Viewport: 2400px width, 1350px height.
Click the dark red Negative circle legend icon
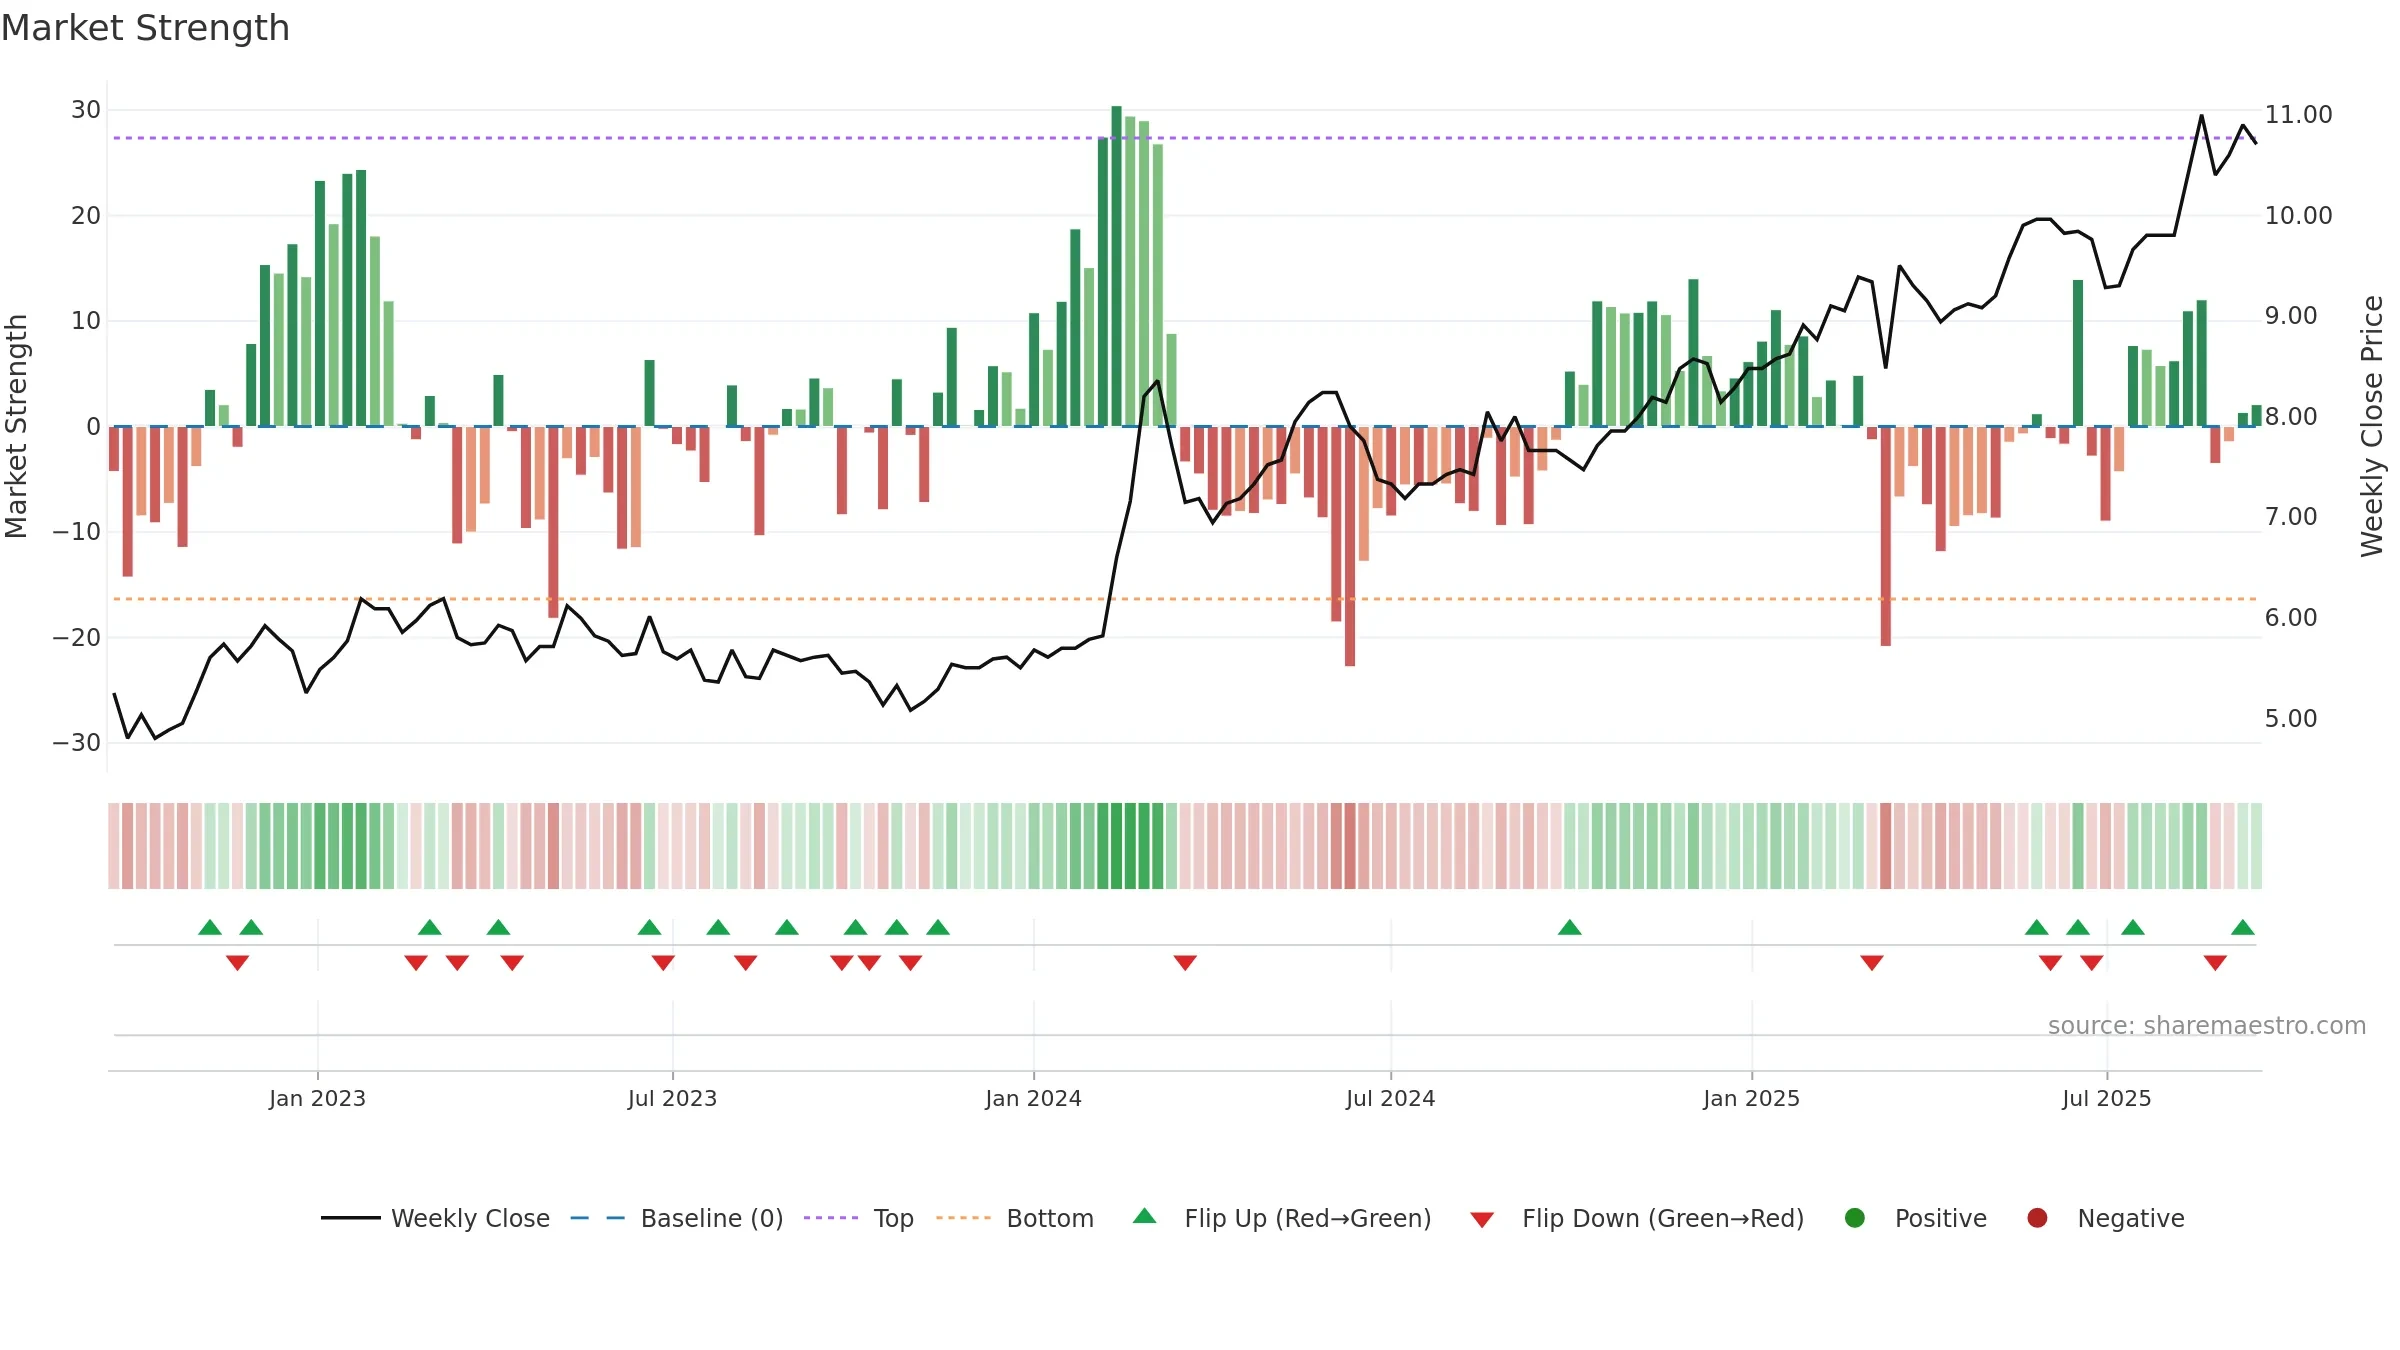tap(2037, 1218)
